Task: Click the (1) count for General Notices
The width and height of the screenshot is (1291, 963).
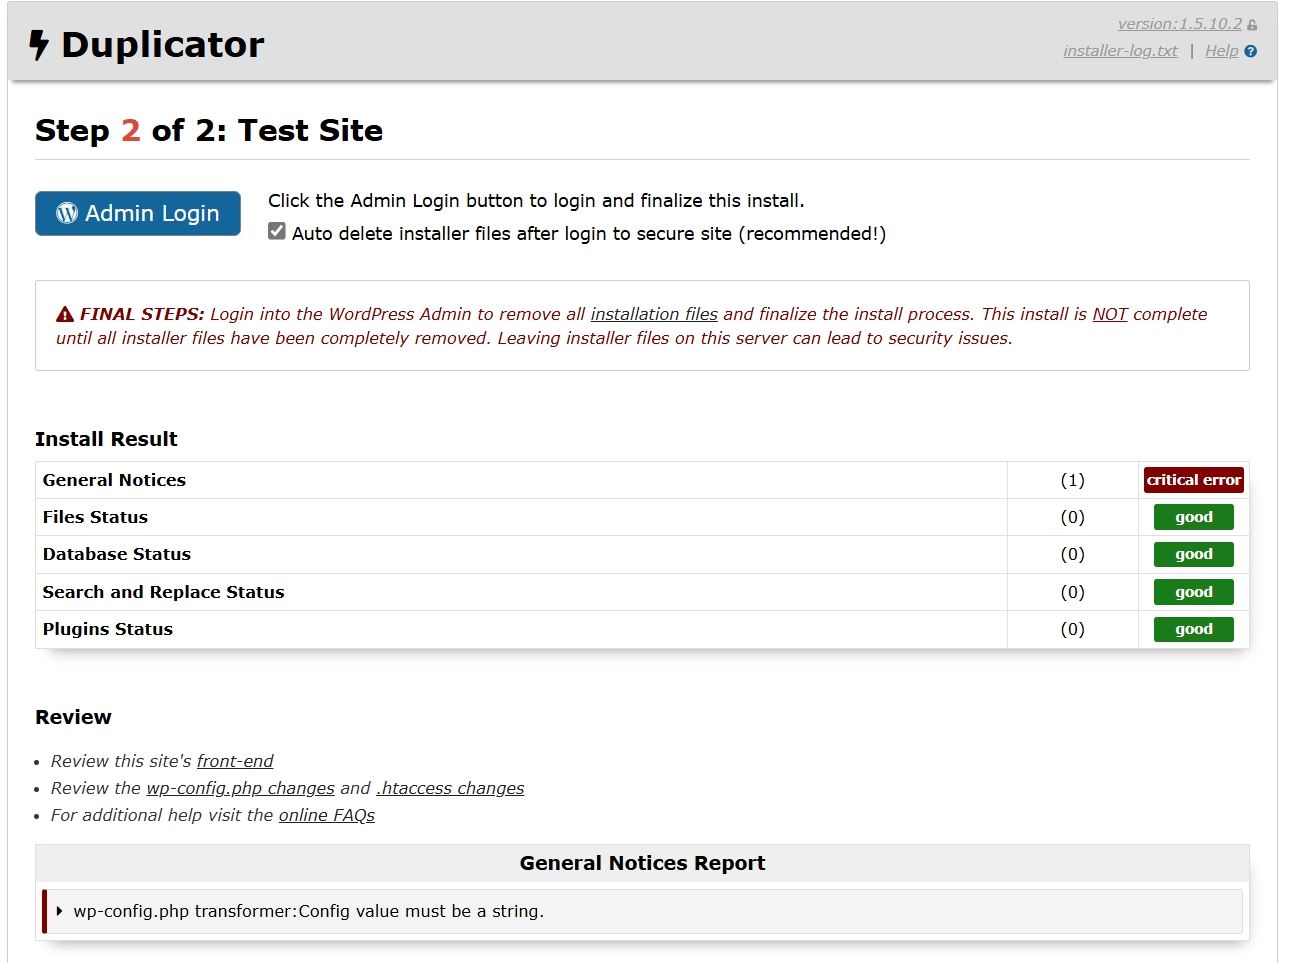Action: (x=1072, y=480)
